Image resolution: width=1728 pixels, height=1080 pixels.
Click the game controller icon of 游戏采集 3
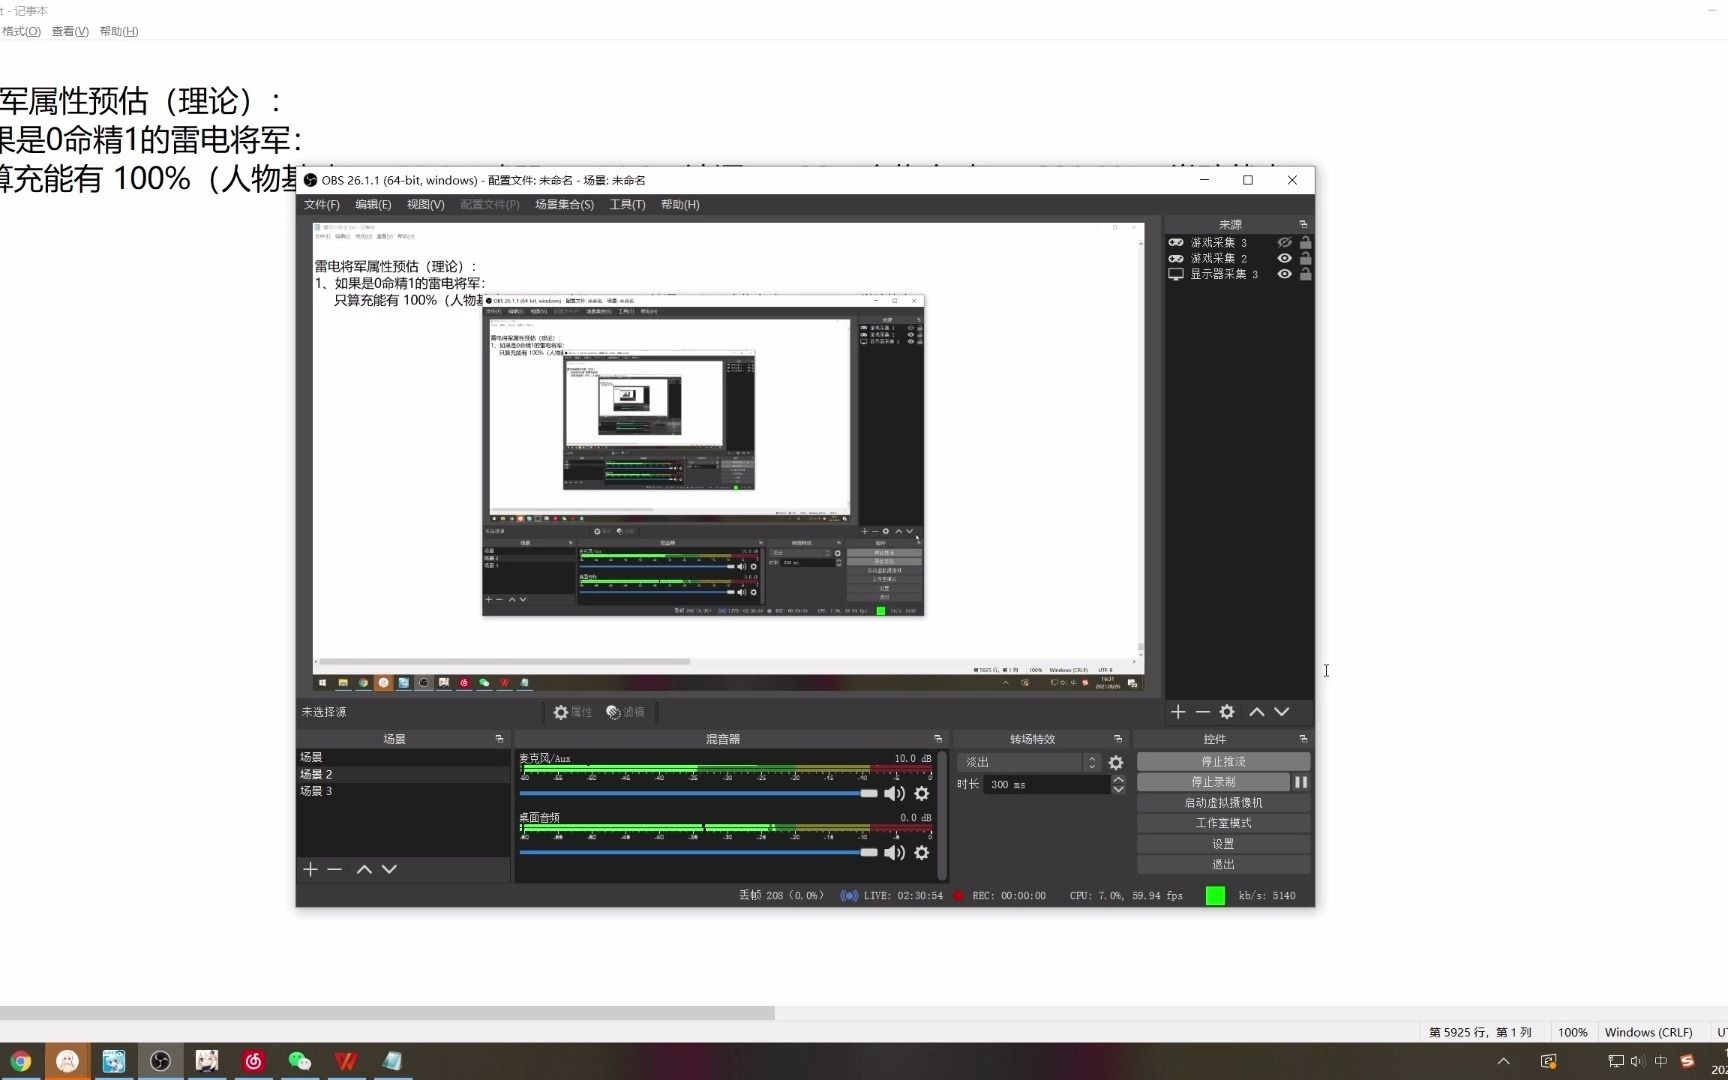1176,243
